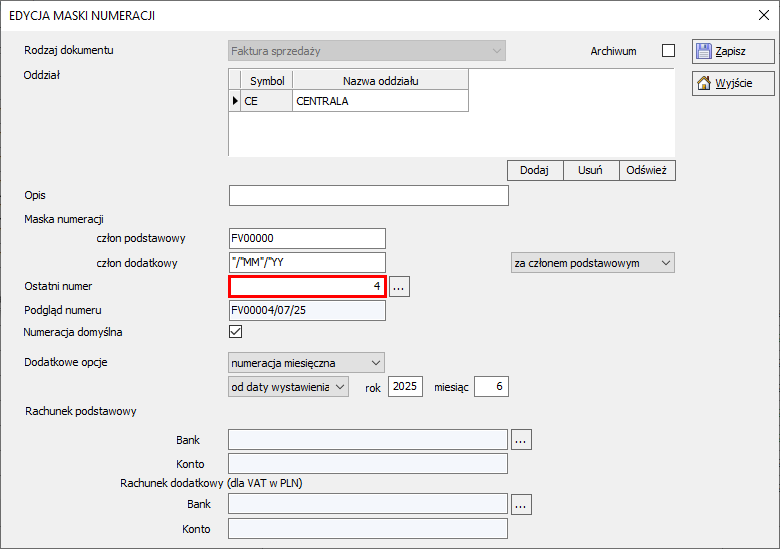Select the CENTRALA row in branch table
The width and height of the screenshot is (780, 549).
coord(380,101)
